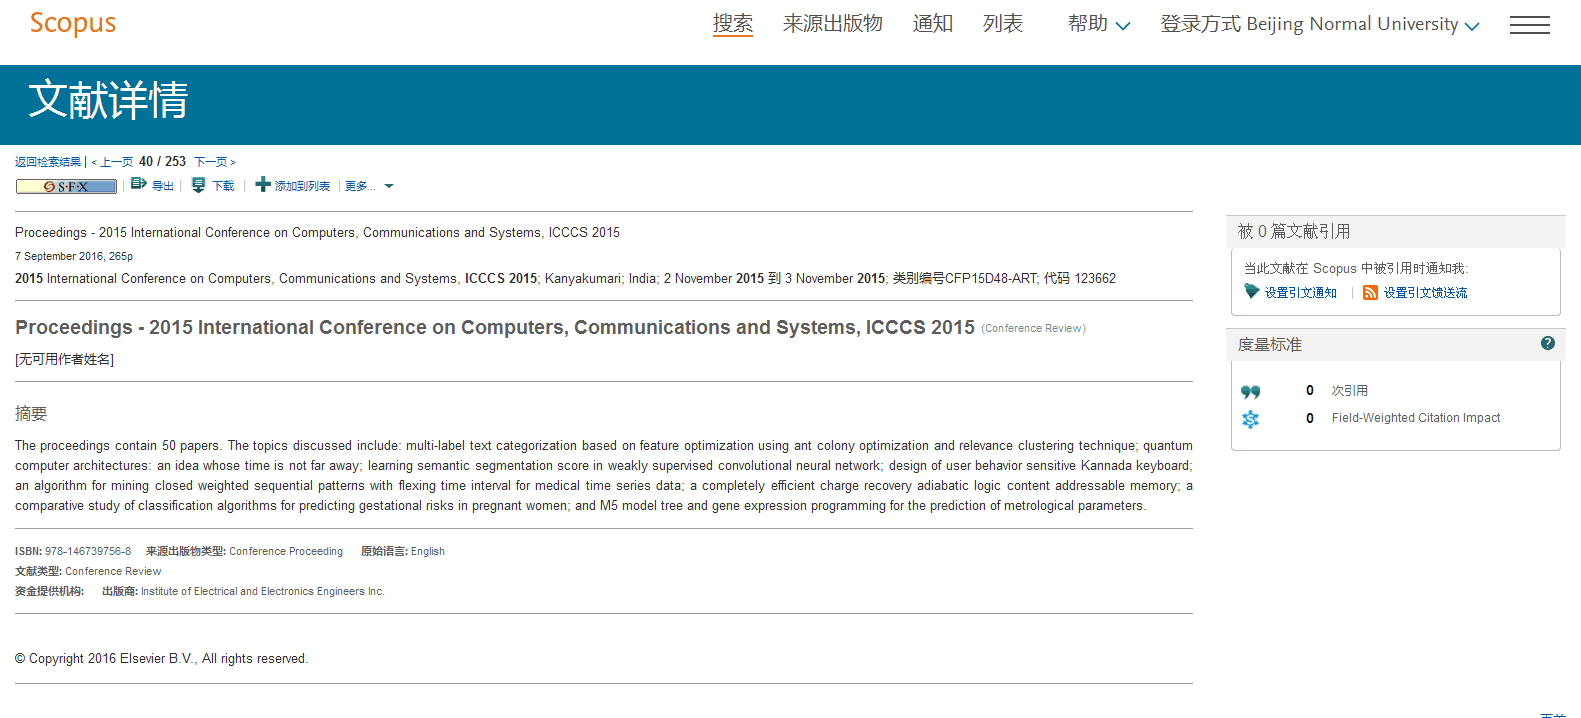The image size is (1581, 718).
Task: Expand the 帮助 help dropdown
Action: pos(1099,24)
